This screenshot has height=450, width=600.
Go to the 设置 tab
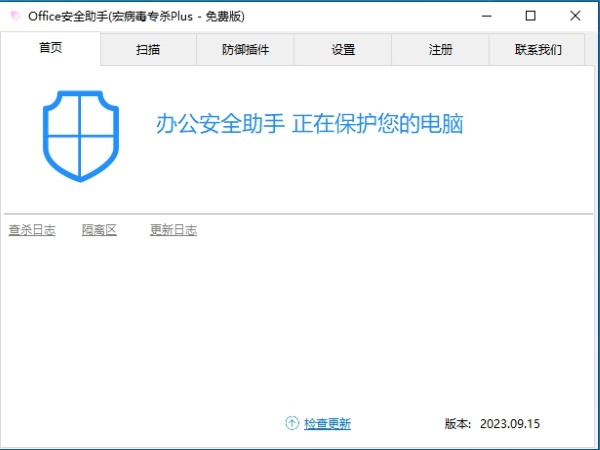coord(343,49)
